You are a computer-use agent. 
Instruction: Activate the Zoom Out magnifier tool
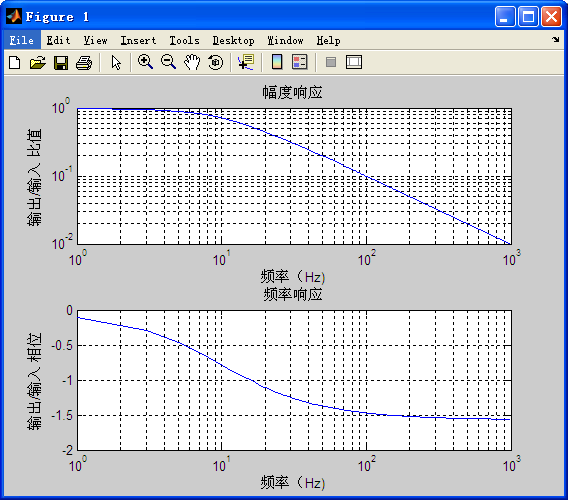pos(168,62)
